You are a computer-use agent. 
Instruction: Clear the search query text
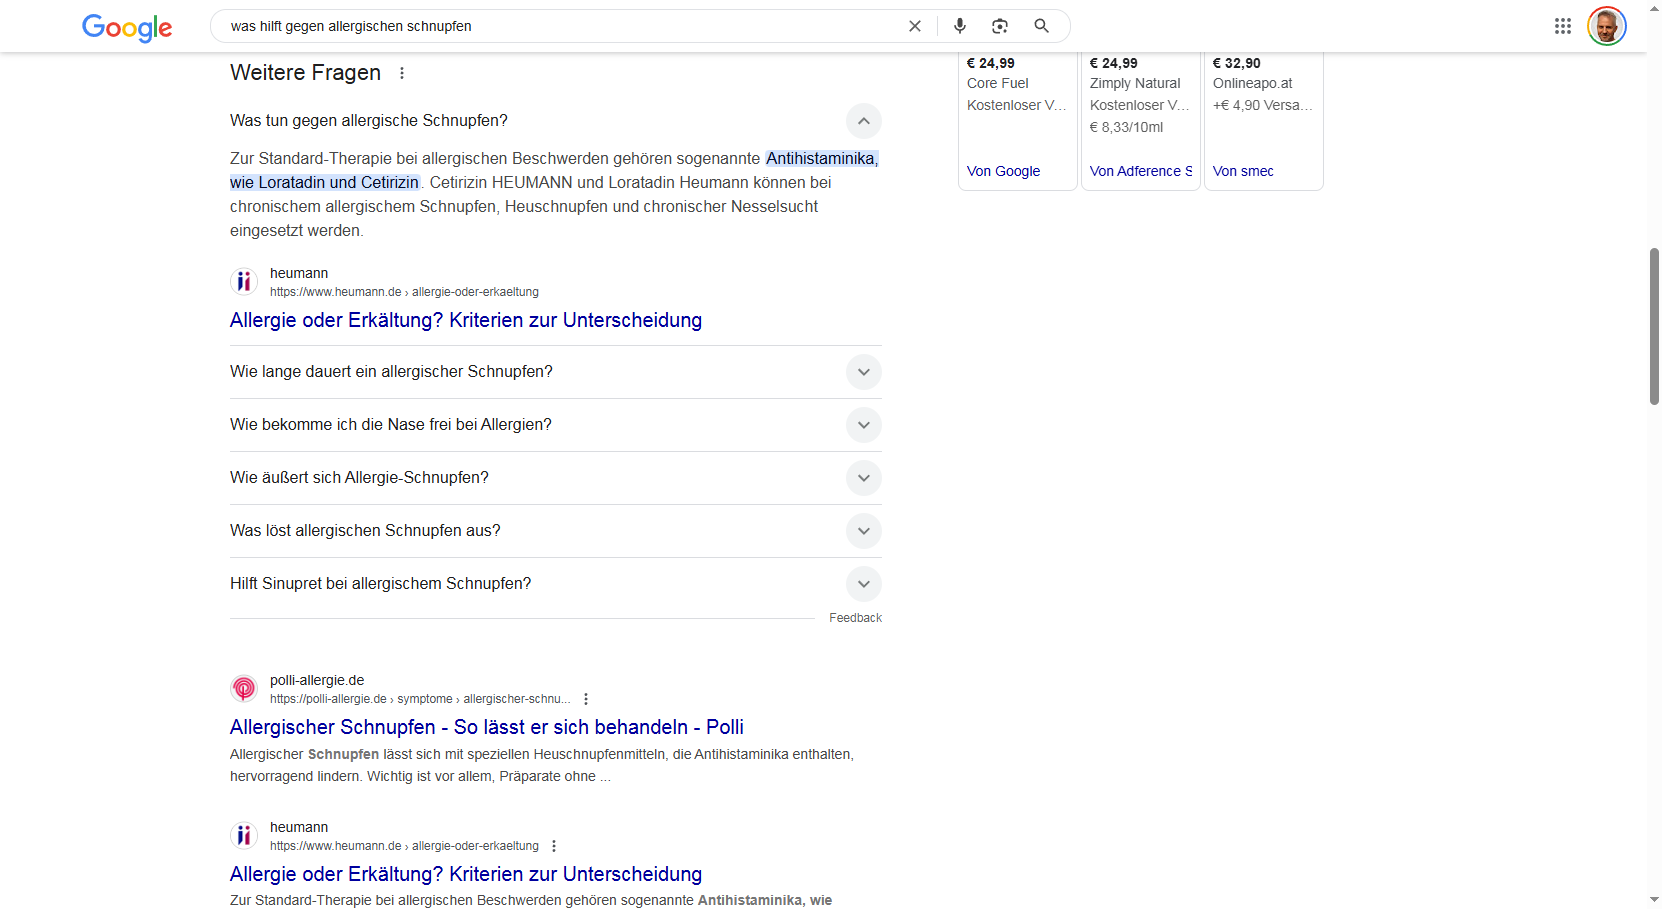pos(914,26)
